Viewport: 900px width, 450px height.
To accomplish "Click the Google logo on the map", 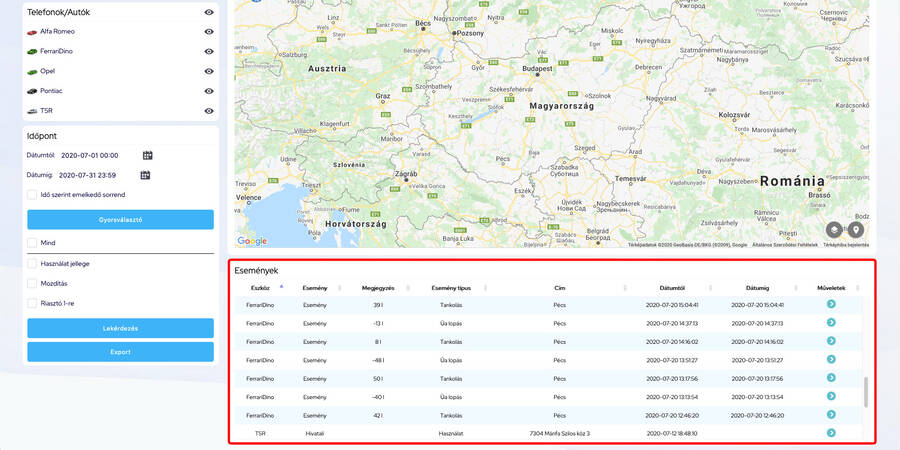I will click(x=252, y=241).
